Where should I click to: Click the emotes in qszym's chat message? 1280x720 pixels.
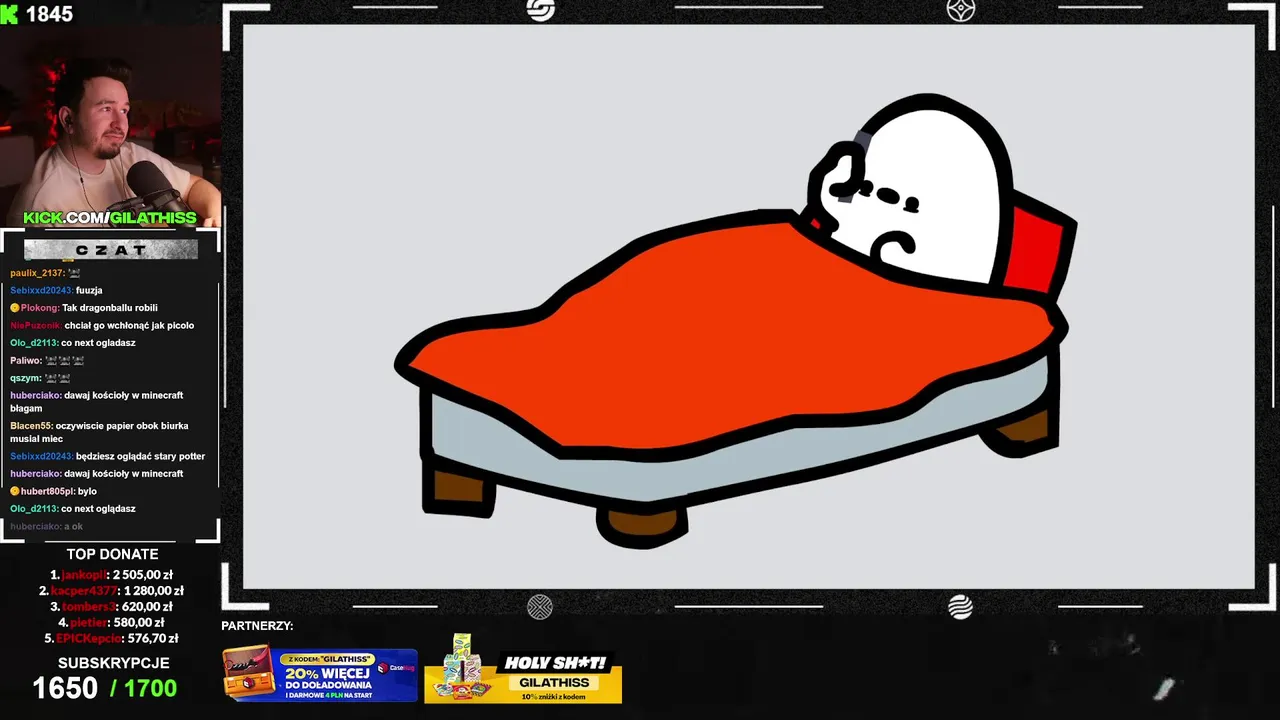(x=58, y=378)
